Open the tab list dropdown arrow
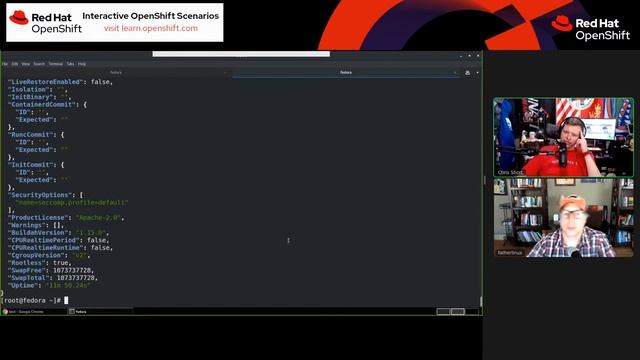The width and height of the screenshot is (640, 360). [477, 73]
